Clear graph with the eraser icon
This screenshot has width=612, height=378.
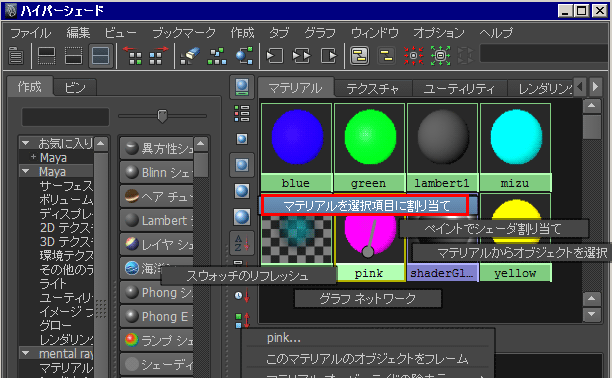click(x=190, y=56)
